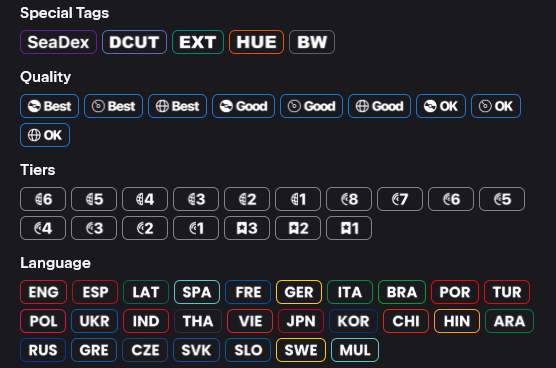Screen dimensions: 556x368
Task: Pick the KOR language tag
Action: (x=353, y=321)
